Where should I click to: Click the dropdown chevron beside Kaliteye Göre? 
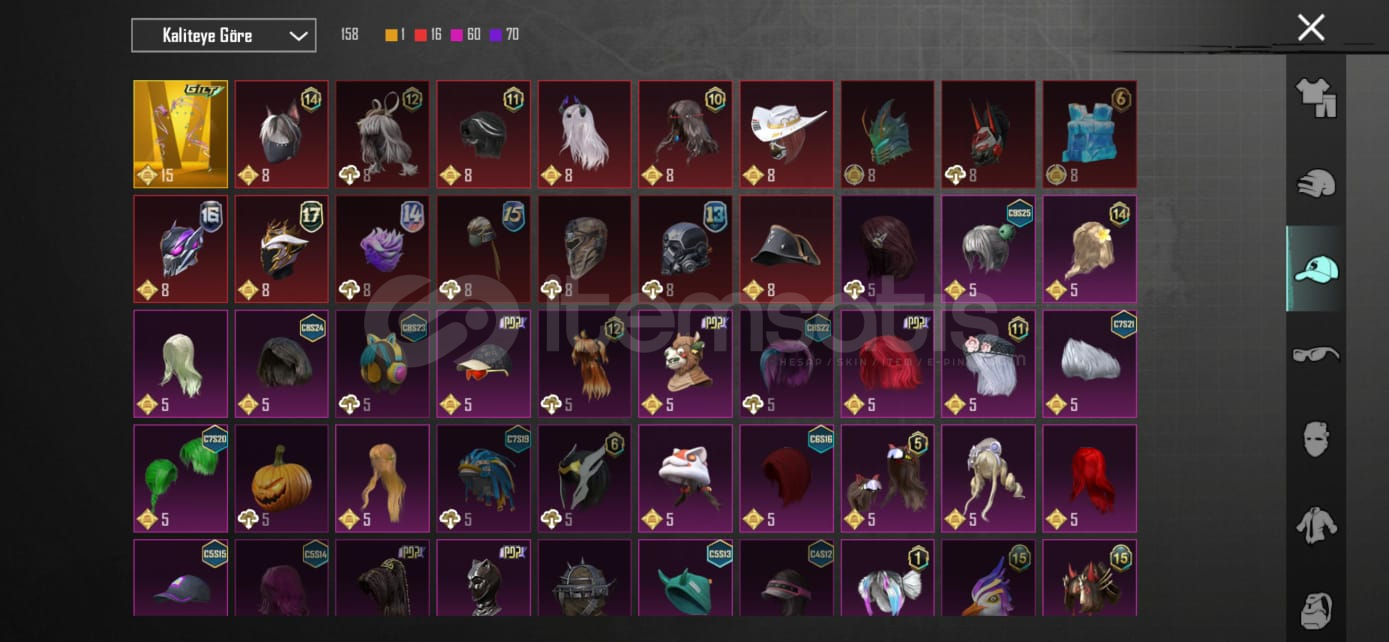pos(298,36)
